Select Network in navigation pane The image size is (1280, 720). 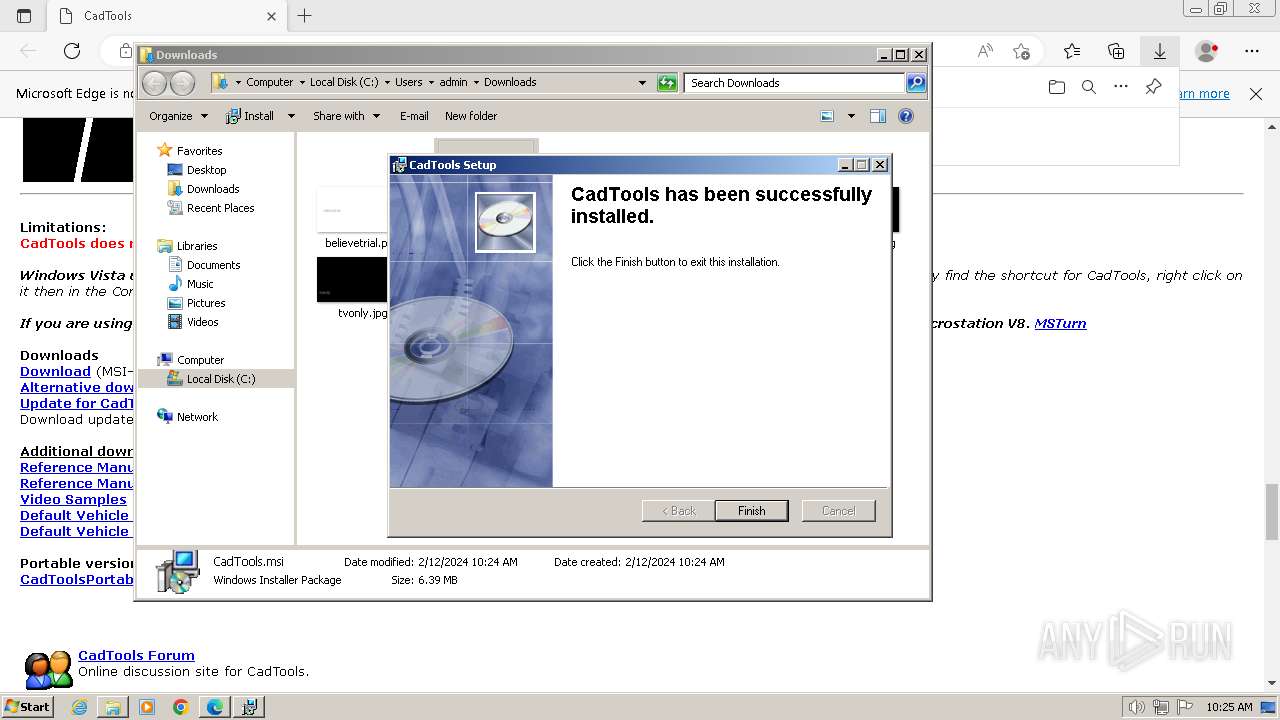(197, 417)
